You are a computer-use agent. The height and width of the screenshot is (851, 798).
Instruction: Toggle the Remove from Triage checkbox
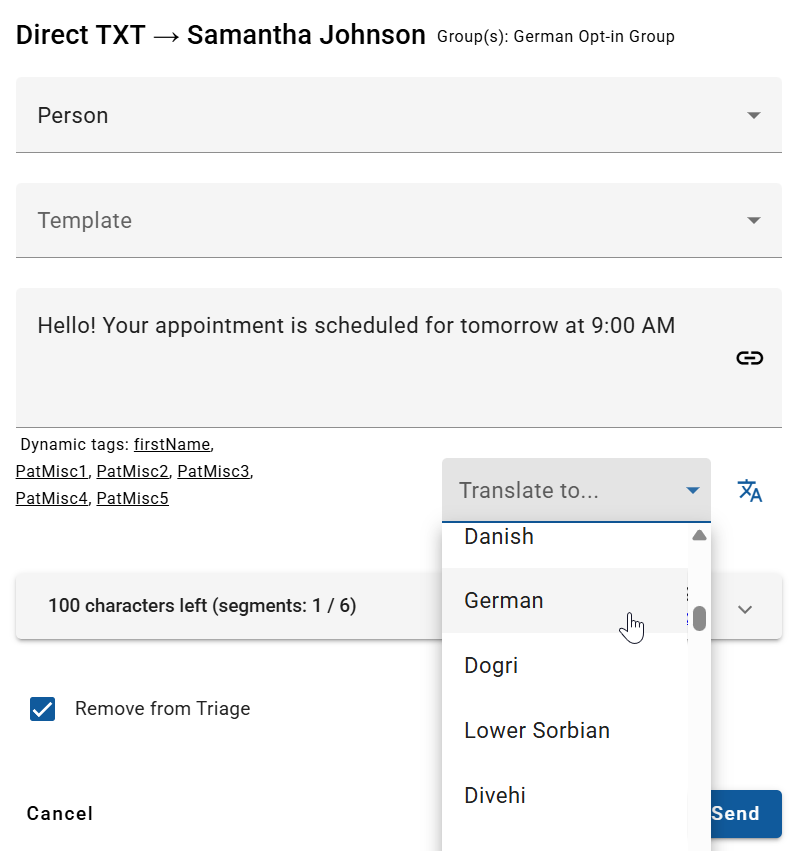pos(43,709)
